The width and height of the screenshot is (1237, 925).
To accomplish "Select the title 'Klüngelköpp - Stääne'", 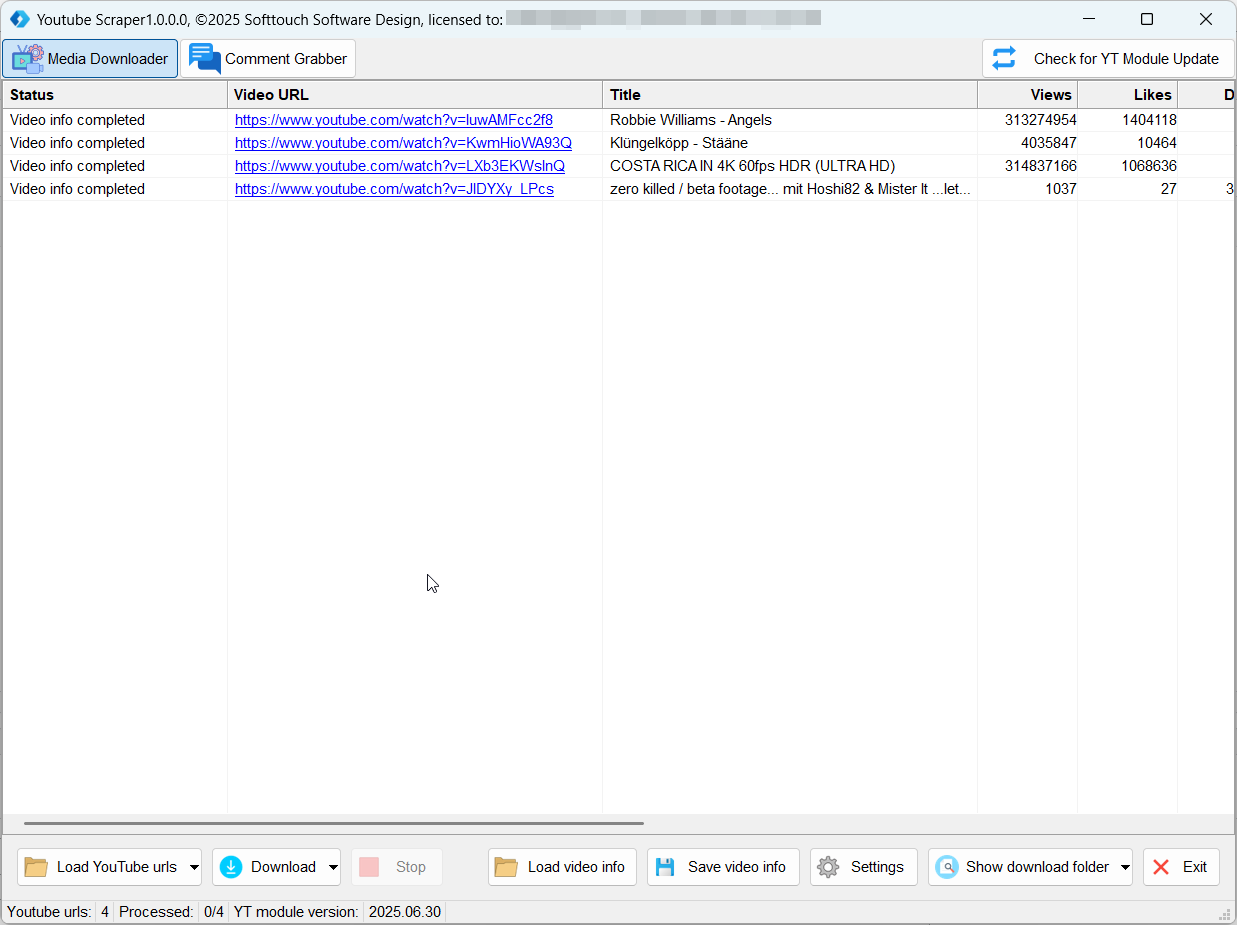I will pos(679,143).
